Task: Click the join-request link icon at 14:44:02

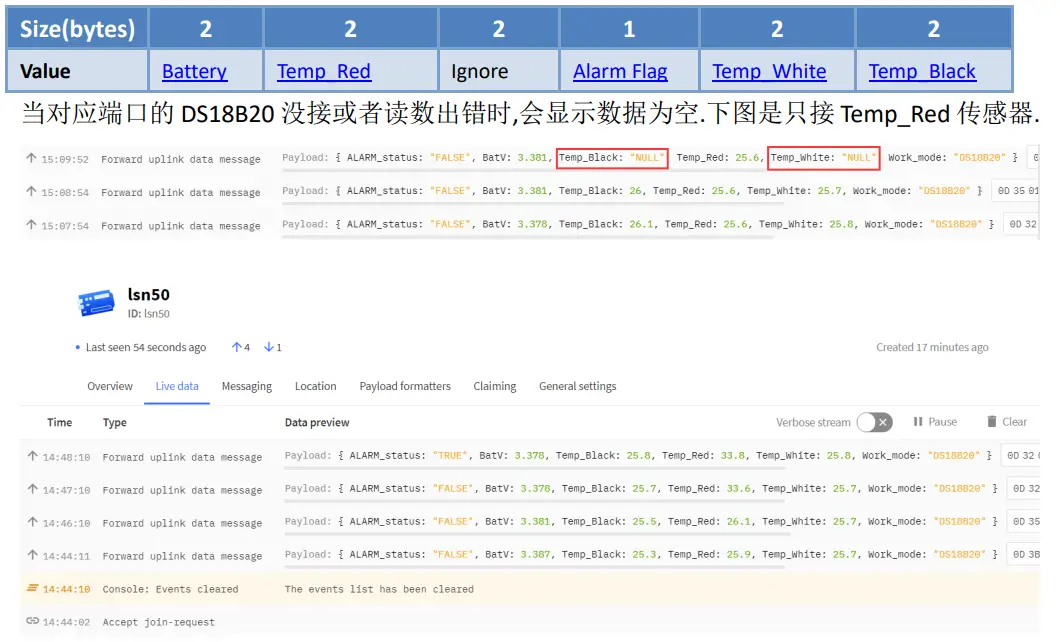Action: point(32,621)
